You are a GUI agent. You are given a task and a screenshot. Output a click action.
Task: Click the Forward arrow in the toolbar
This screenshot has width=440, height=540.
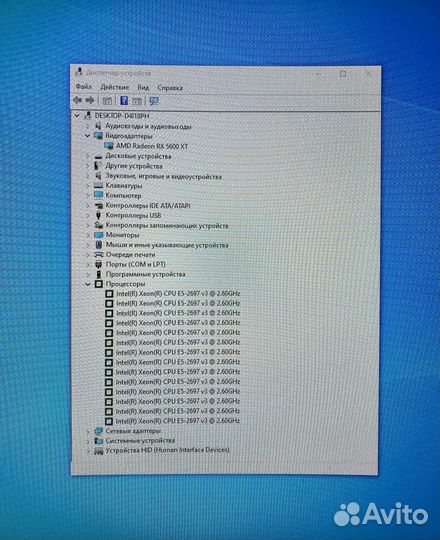click(90, 100)
